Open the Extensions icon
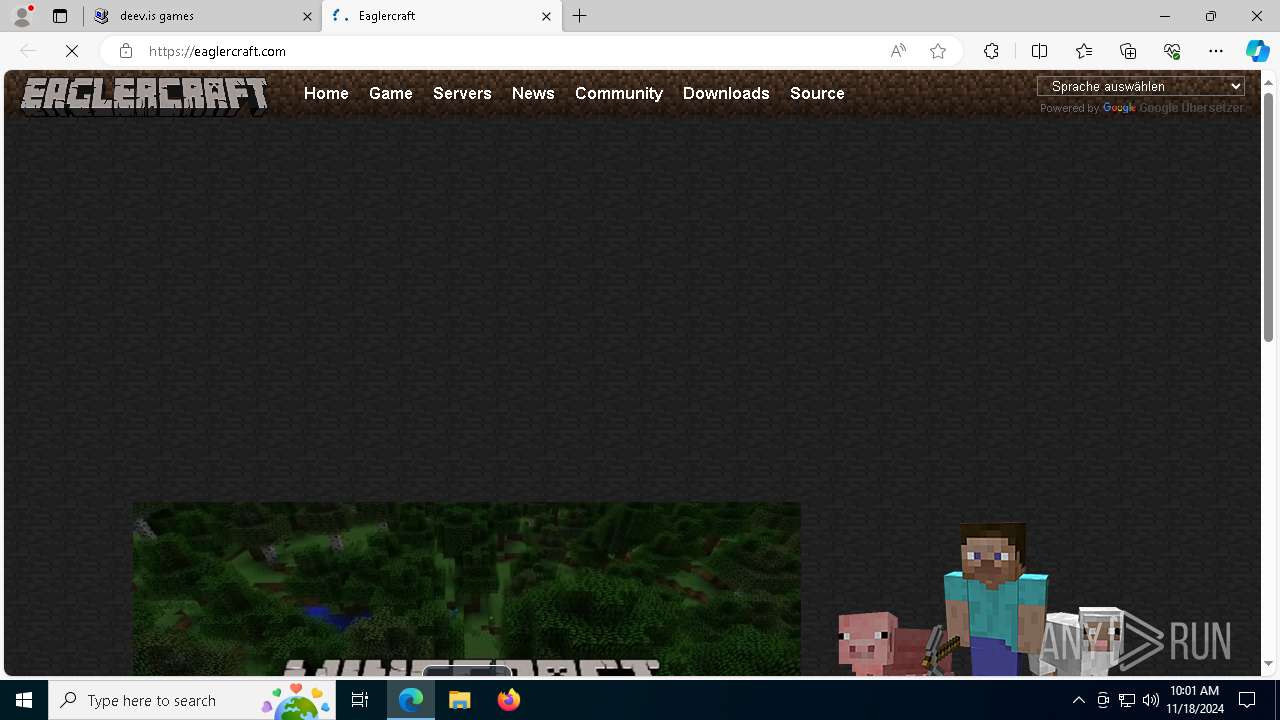The width and height of the screenshot is (1280, 720). point(991,51)
